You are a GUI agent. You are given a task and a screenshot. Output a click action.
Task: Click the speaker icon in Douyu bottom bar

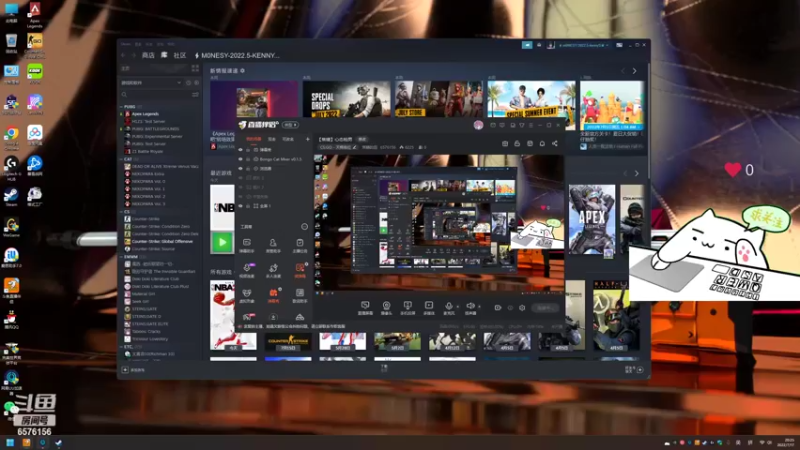tap(470, 307)
